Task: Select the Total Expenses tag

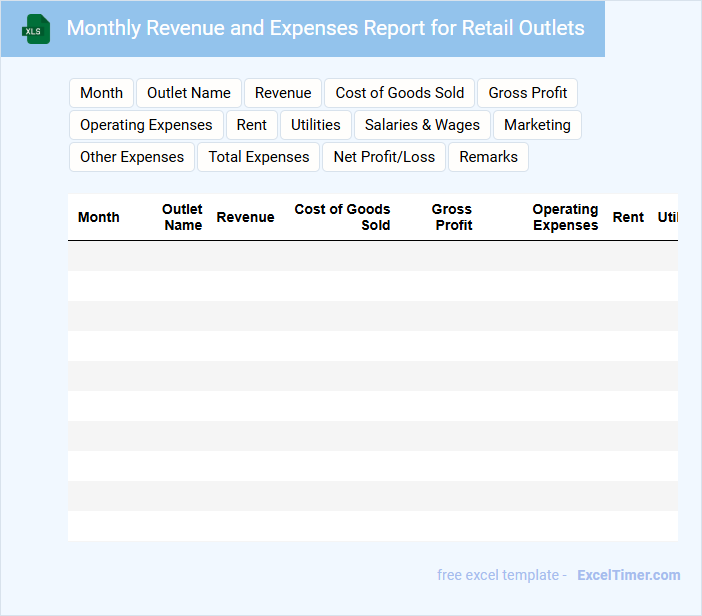Action: tap(259, 157)
